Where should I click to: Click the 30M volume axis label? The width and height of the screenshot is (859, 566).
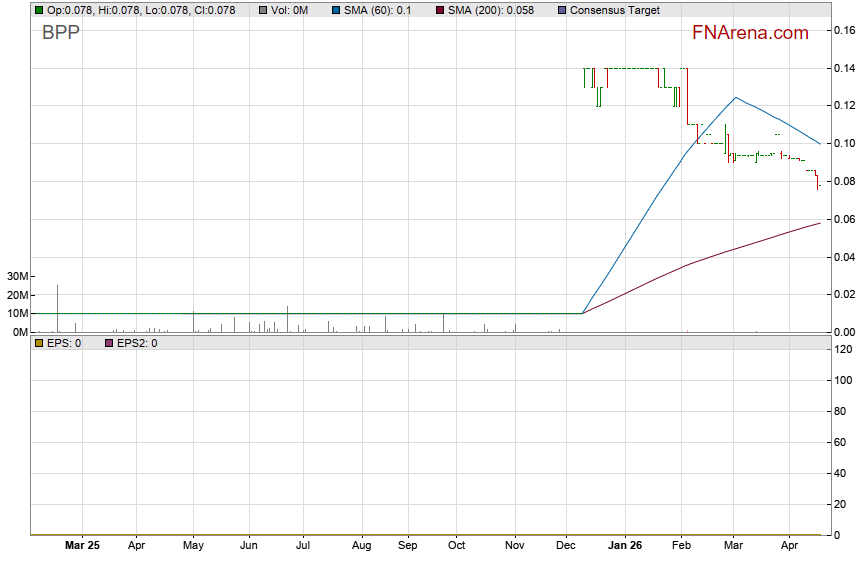(x=18, y=276)
